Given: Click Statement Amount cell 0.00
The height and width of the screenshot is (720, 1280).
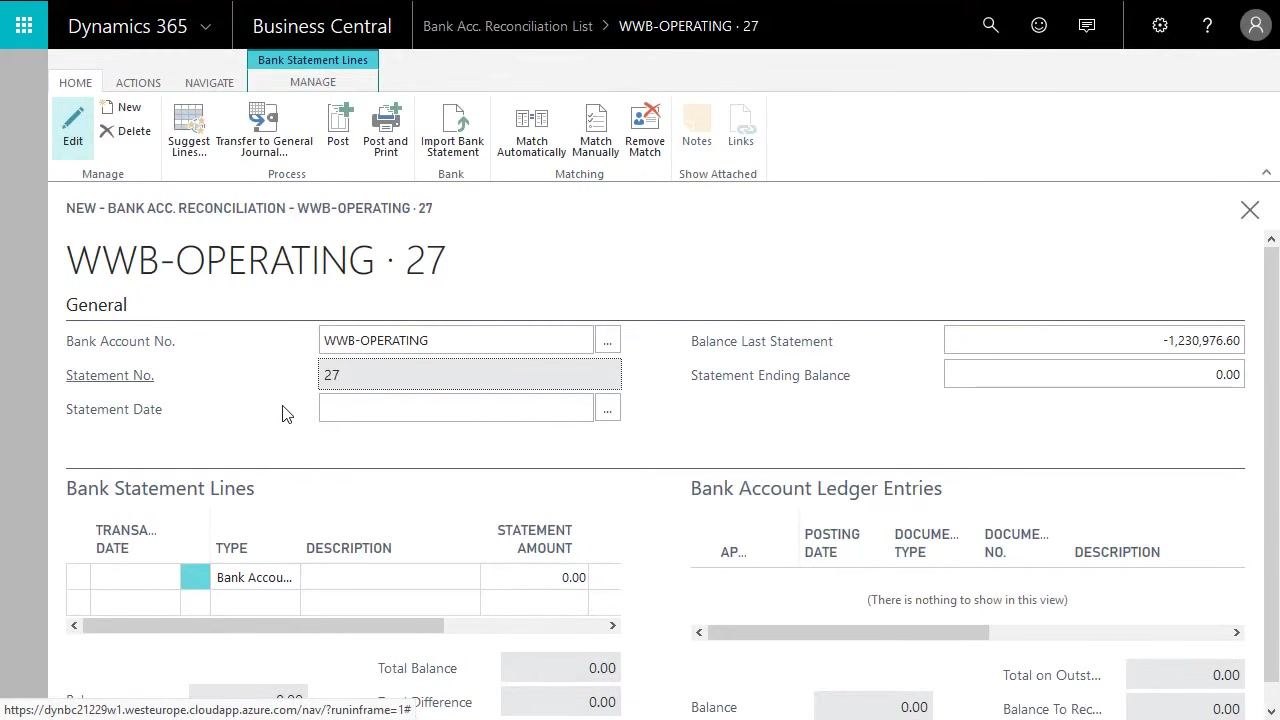Looking at the screenshot, I should coord(534,577).
